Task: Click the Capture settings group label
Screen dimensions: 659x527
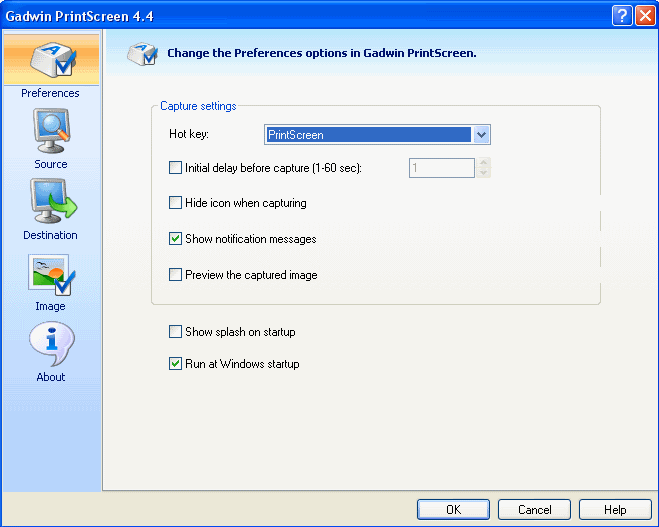Action: [x=198, y=106]
